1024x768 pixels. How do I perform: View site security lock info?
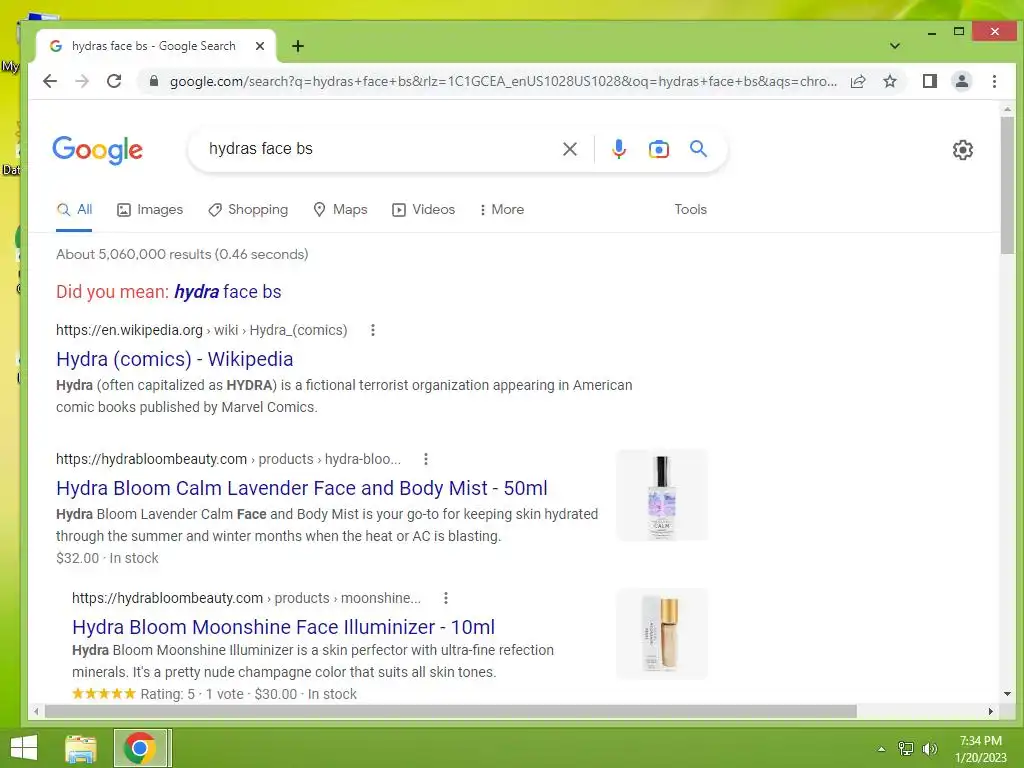pyautogui.click(x=153, y=81)
